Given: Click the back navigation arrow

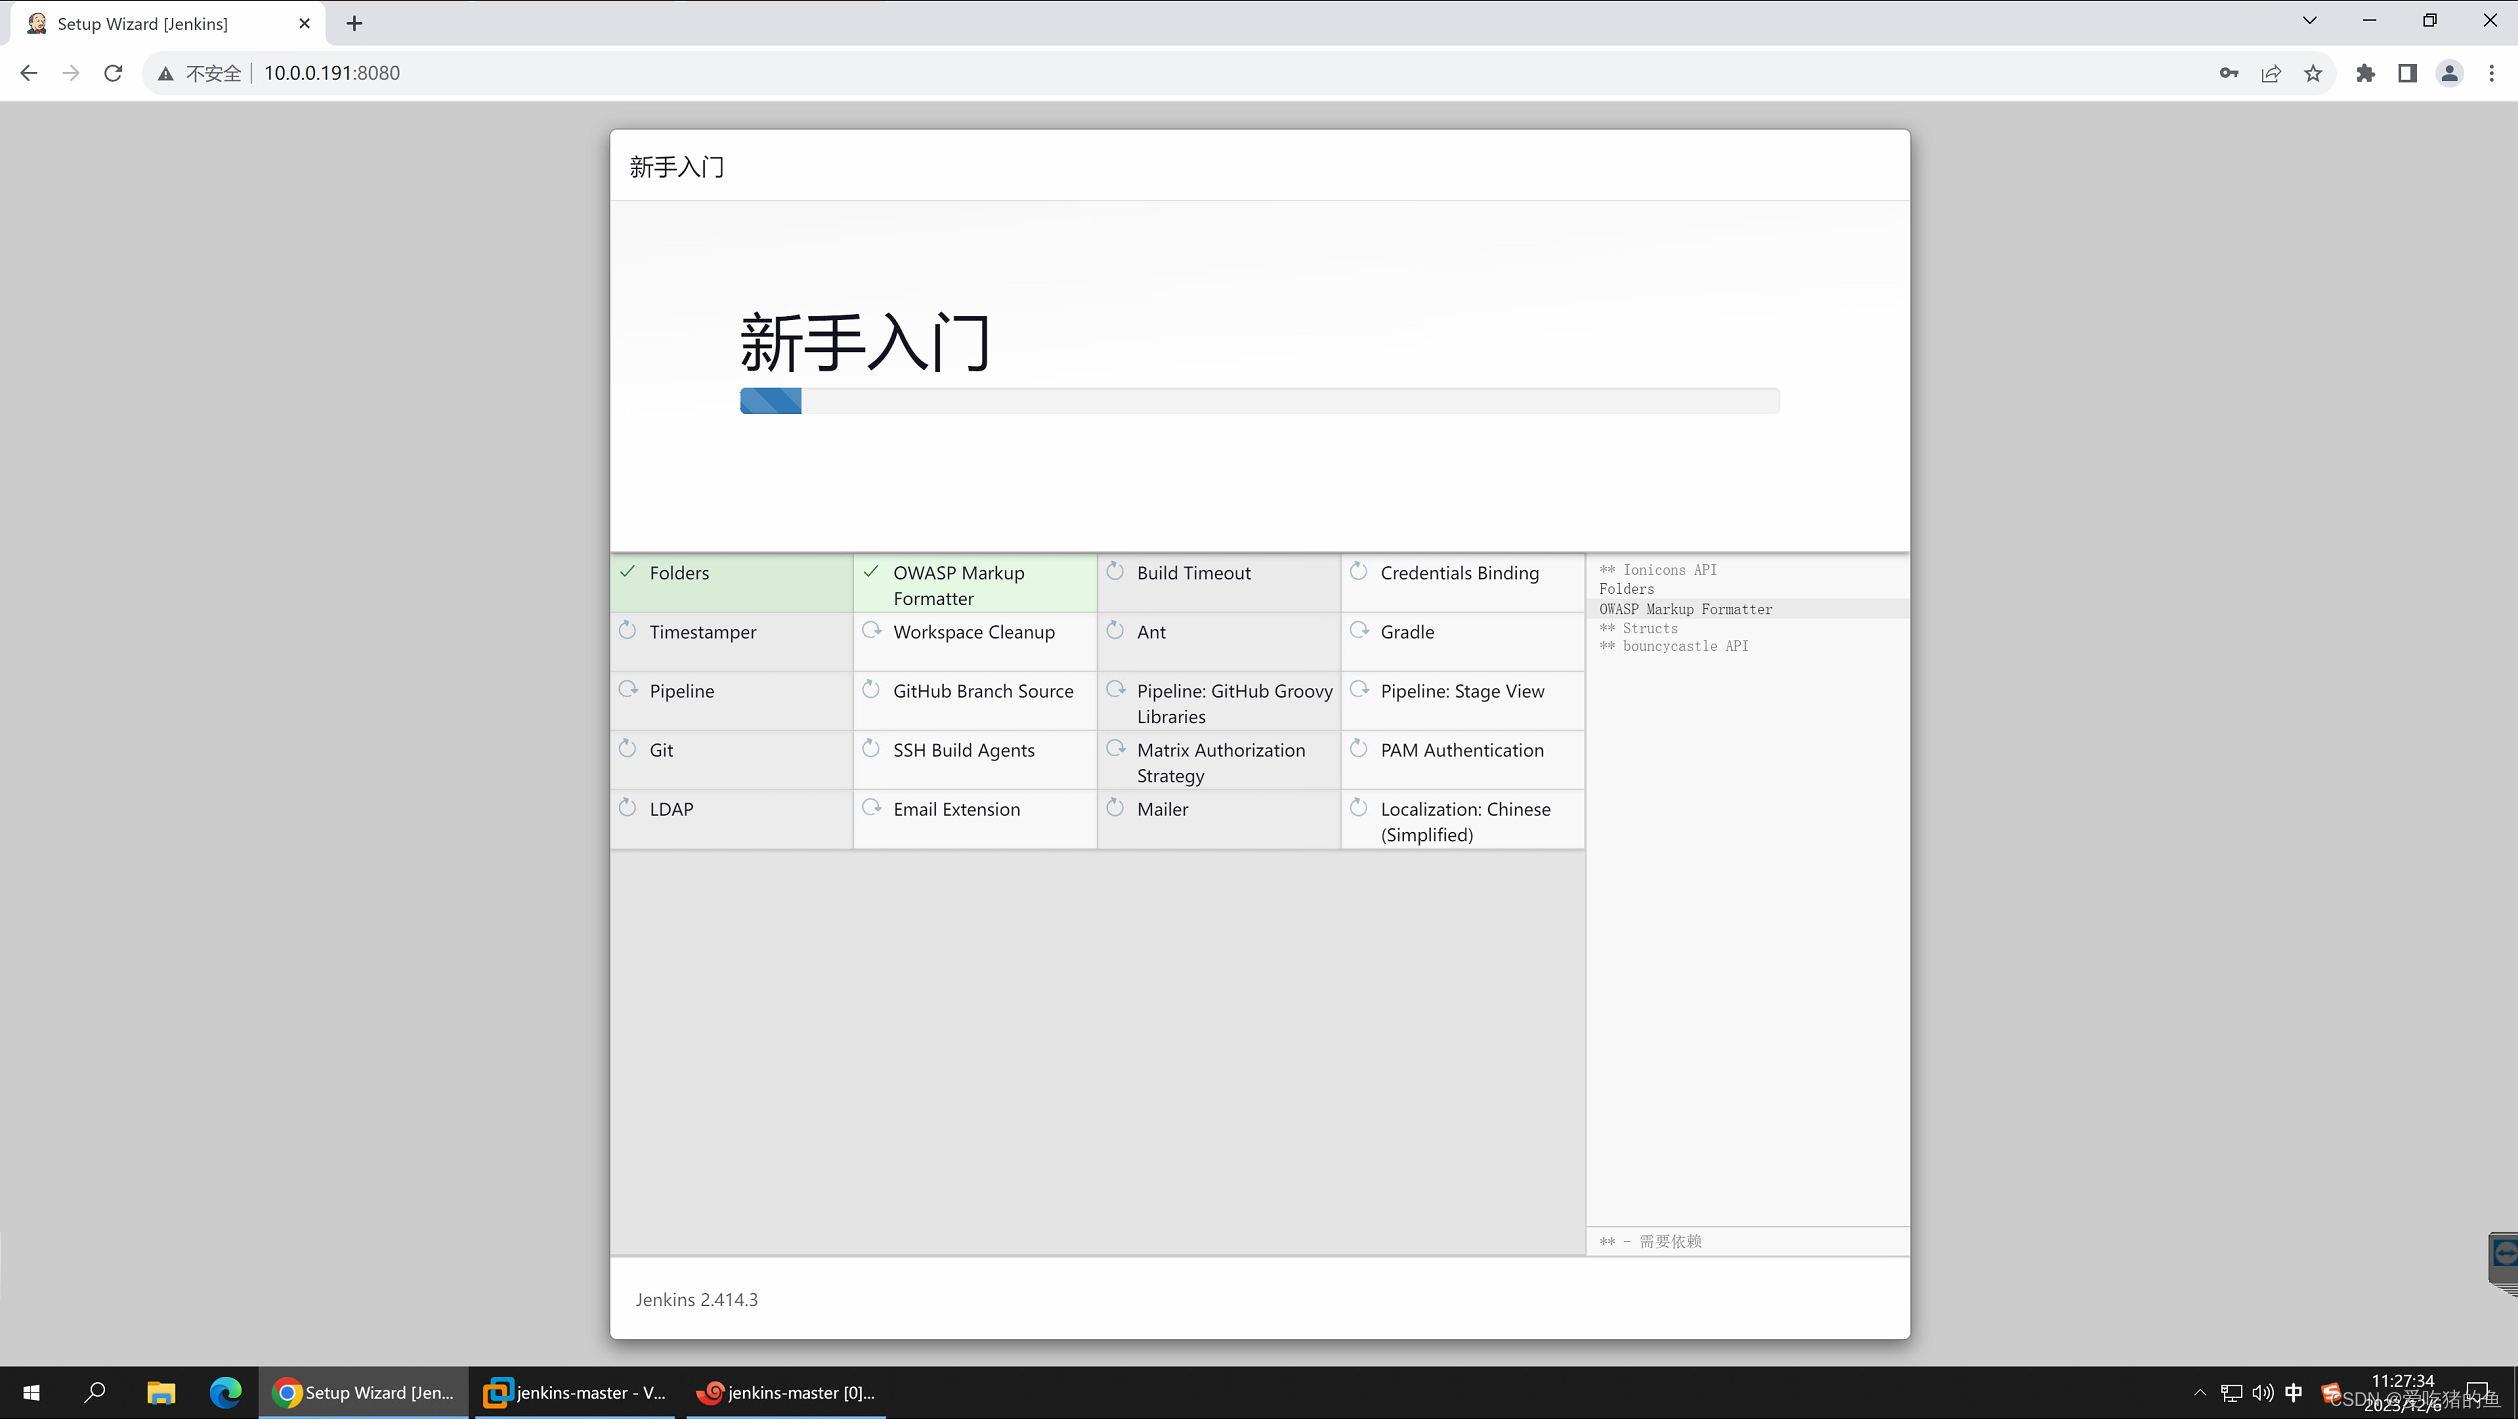Looking at the screenshot, I should (x=28, y=73).
